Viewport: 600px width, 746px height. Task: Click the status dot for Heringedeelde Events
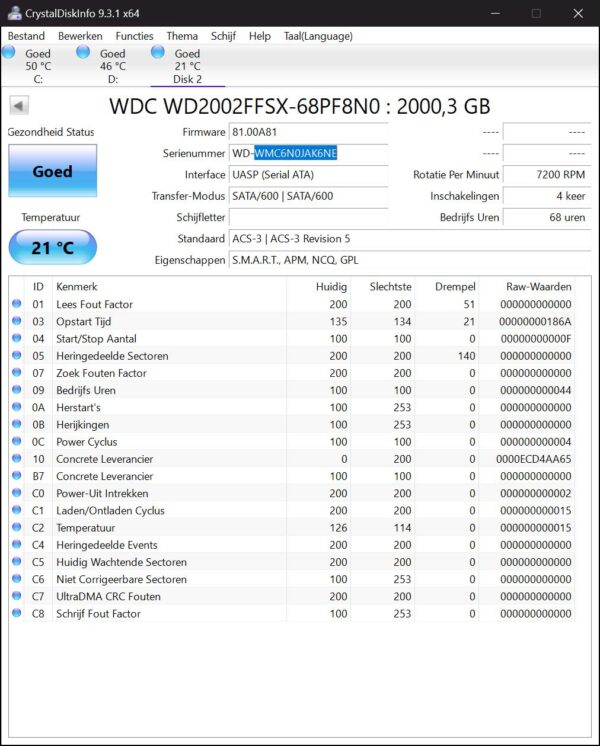point(17,544)
